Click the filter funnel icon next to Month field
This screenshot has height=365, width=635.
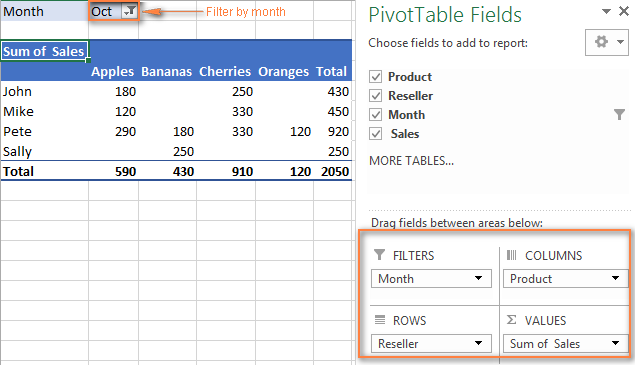(619, 115)
